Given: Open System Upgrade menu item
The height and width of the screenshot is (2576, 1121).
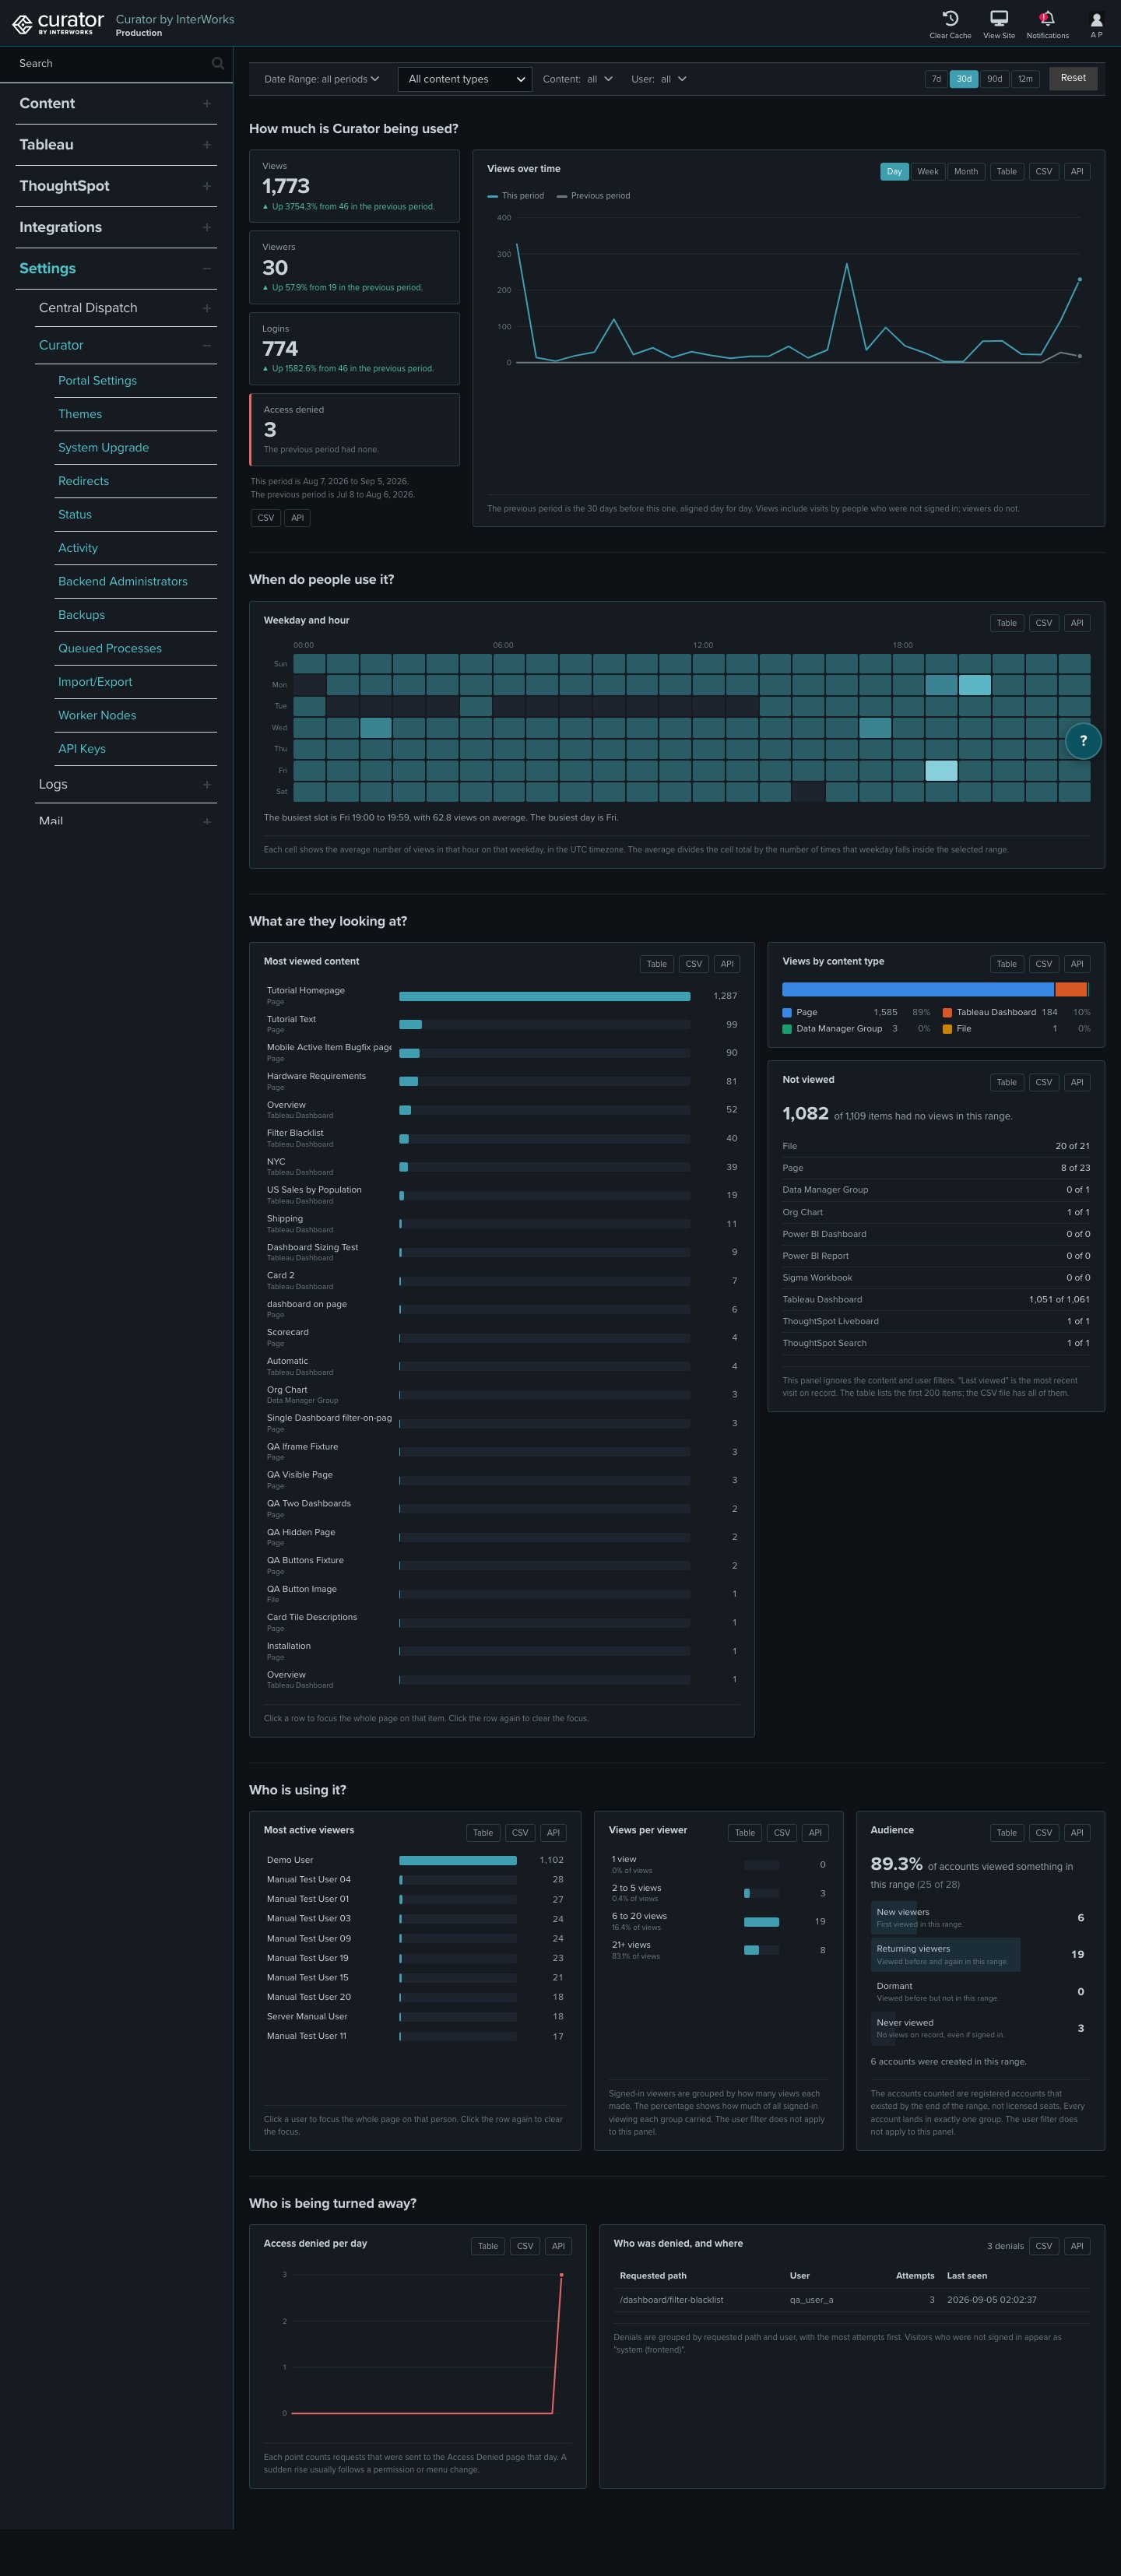Looking at the screenshot, I should 103,448.
